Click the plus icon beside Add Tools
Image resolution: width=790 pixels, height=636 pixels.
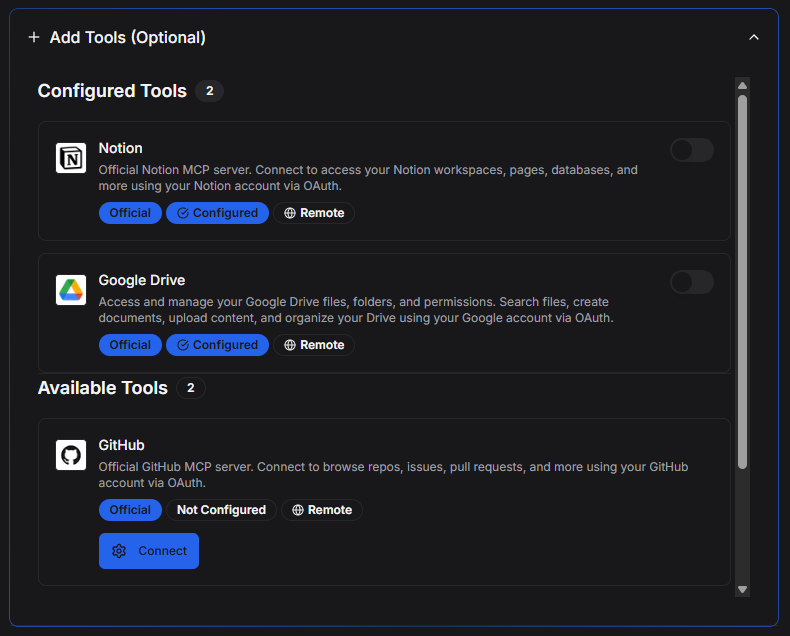pos(34,37)
